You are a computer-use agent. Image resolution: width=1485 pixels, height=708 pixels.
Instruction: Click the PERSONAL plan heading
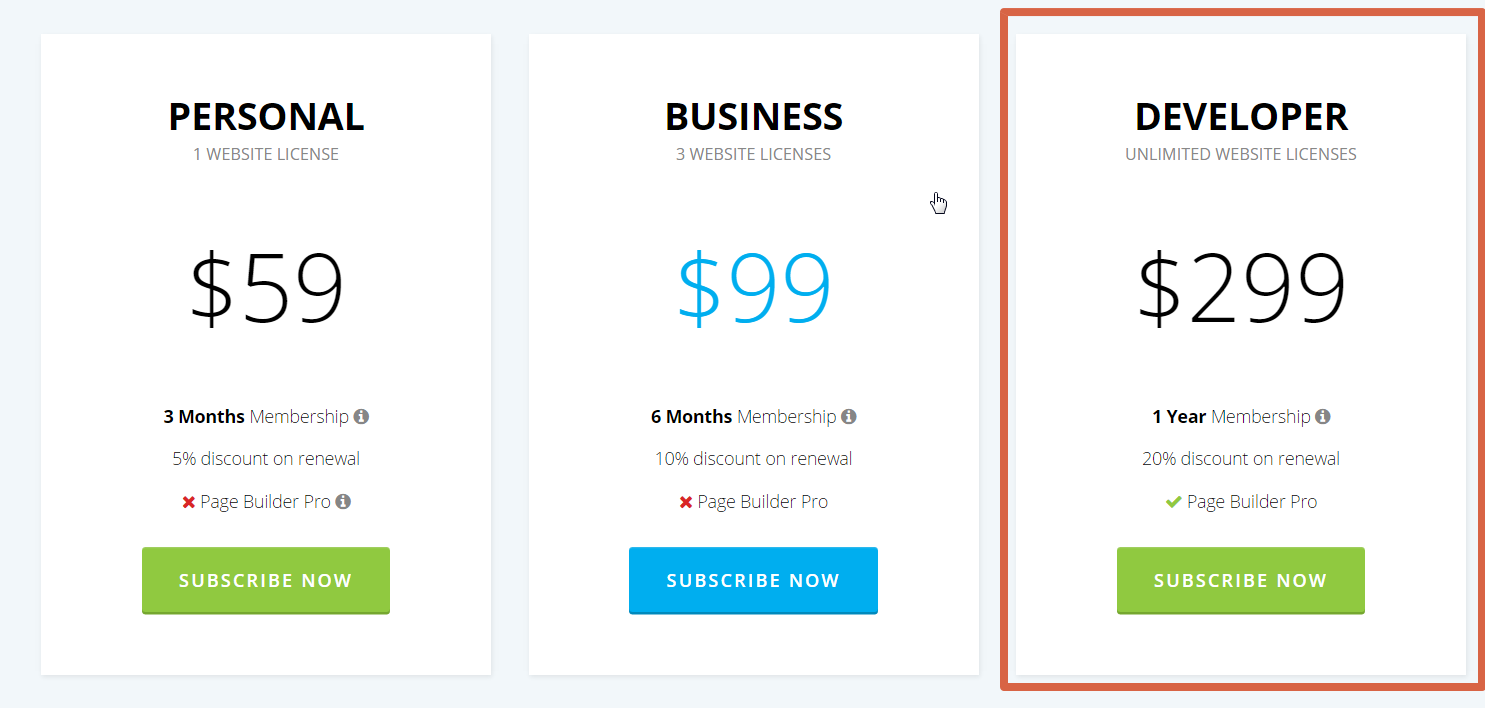tap(266, 117)
